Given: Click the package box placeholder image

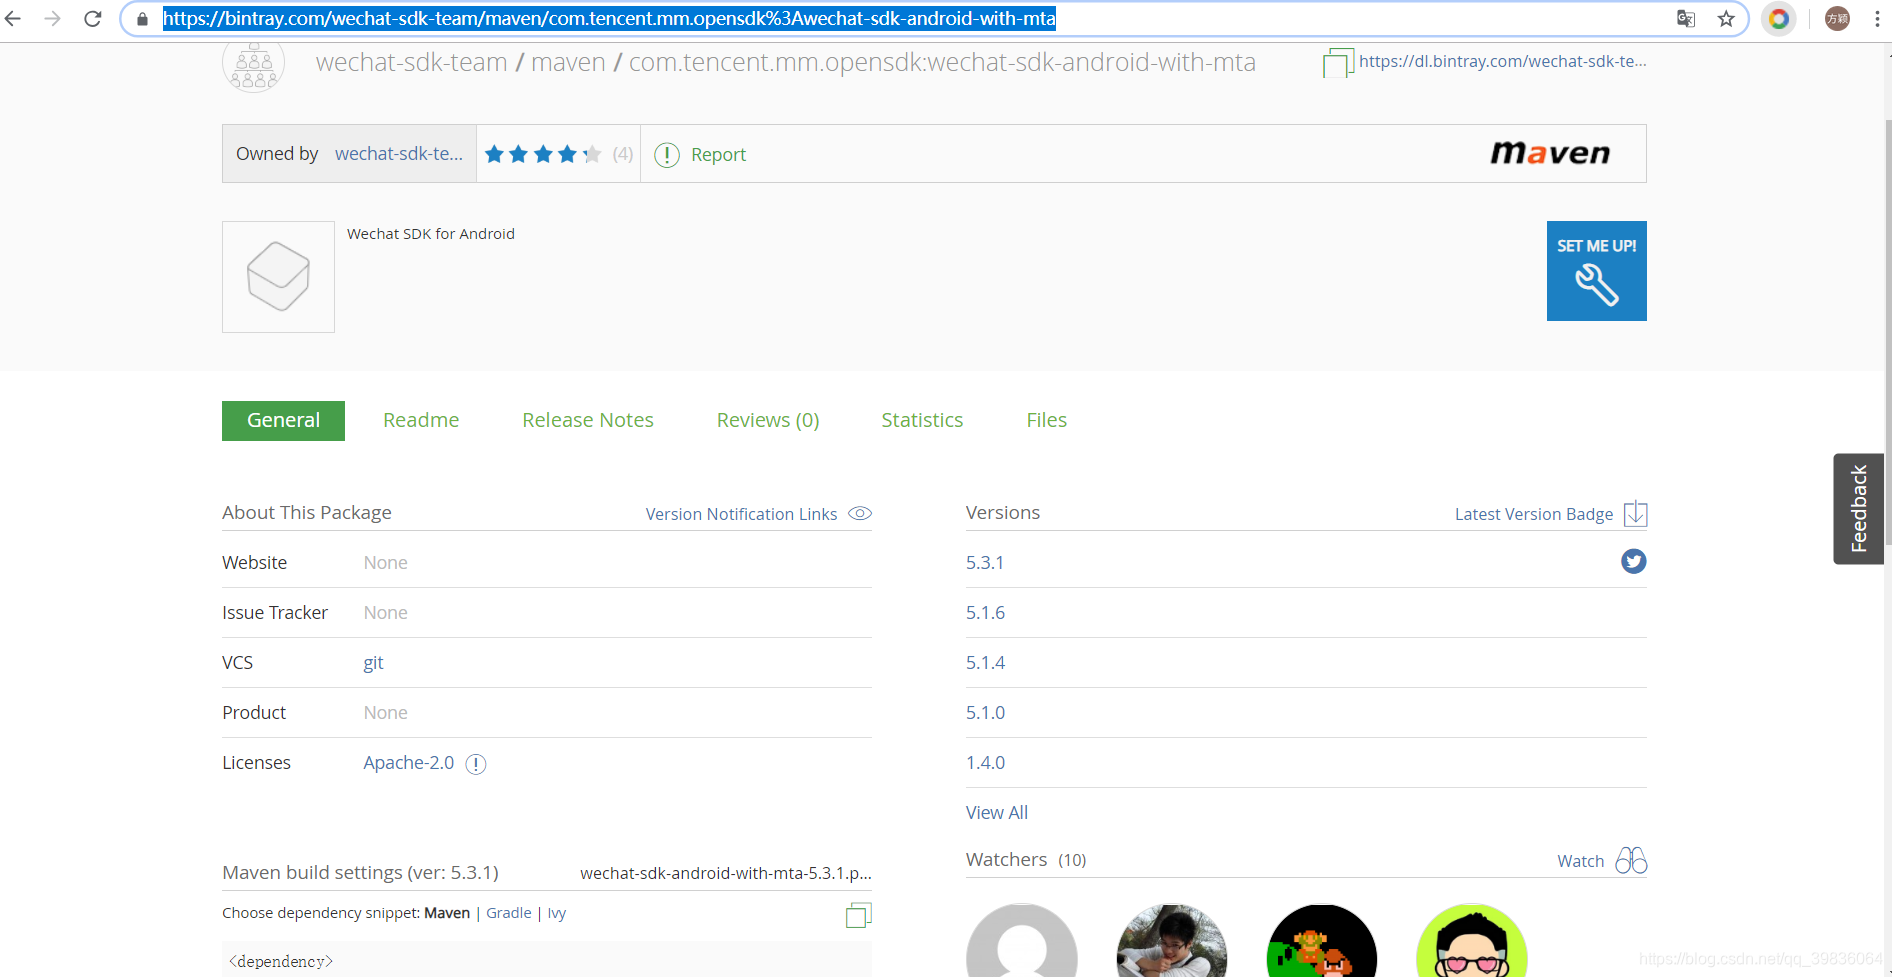Looking at the screenshot, I should (x=278, y=277).
